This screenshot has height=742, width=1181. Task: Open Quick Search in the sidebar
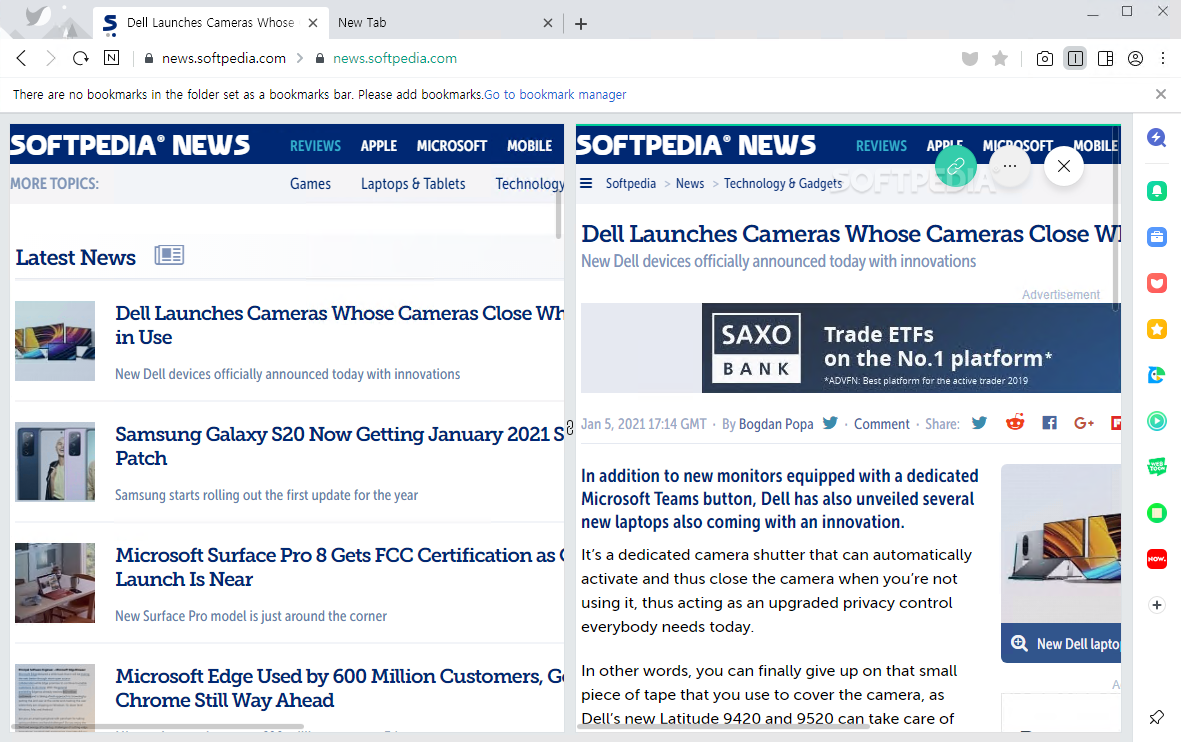1157,137
